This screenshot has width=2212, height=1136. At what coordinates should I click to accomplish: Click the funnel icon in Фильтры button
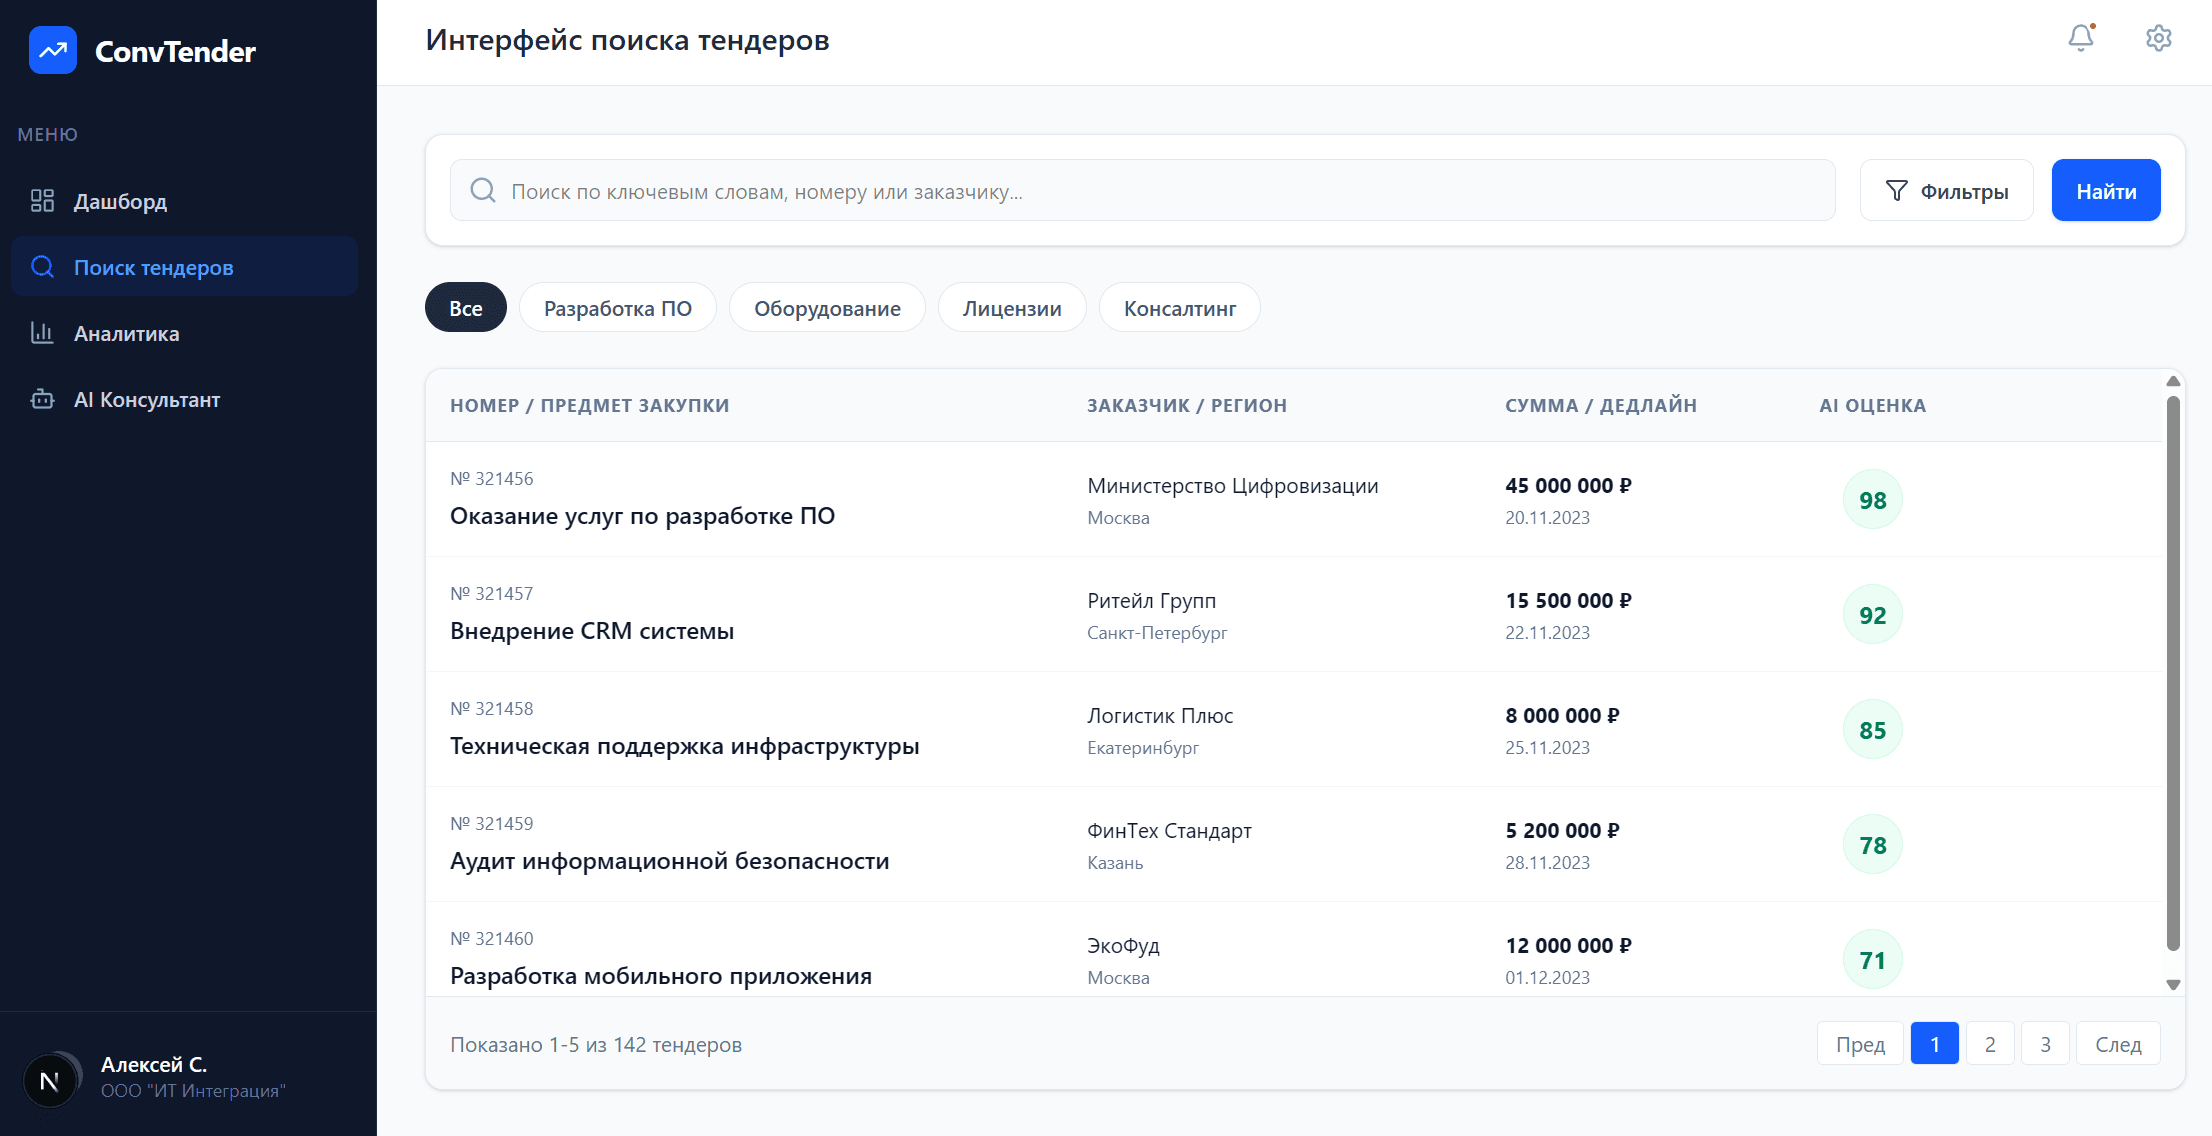point(1896,190)
